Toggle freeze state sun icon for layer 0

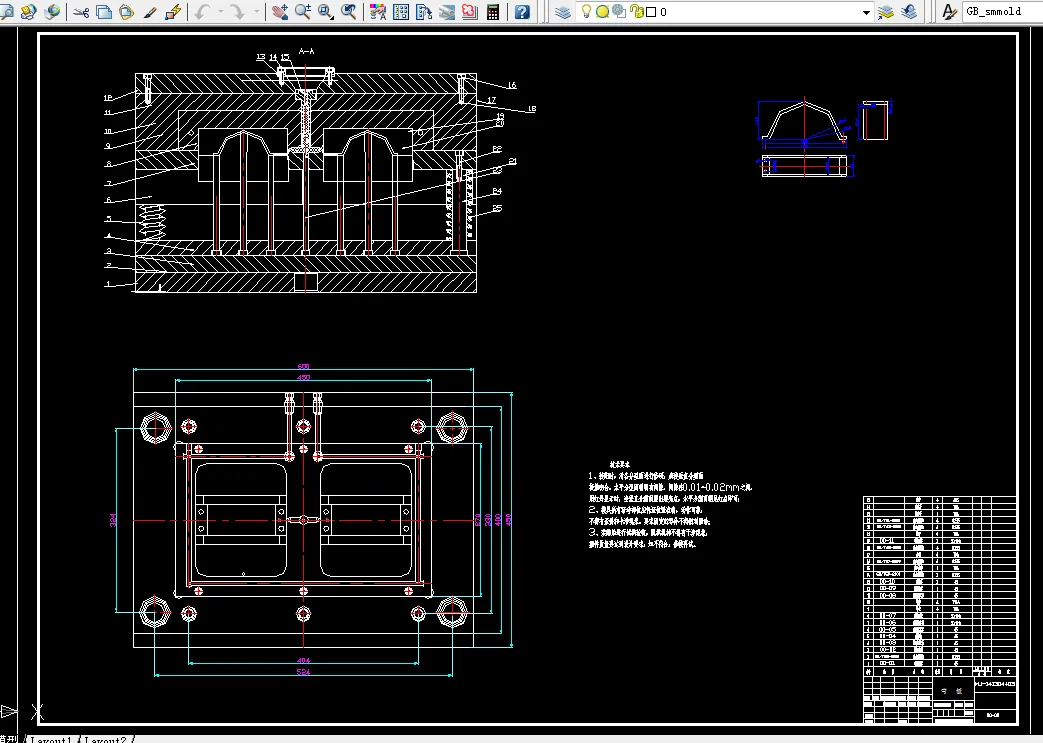coord(604,12)
